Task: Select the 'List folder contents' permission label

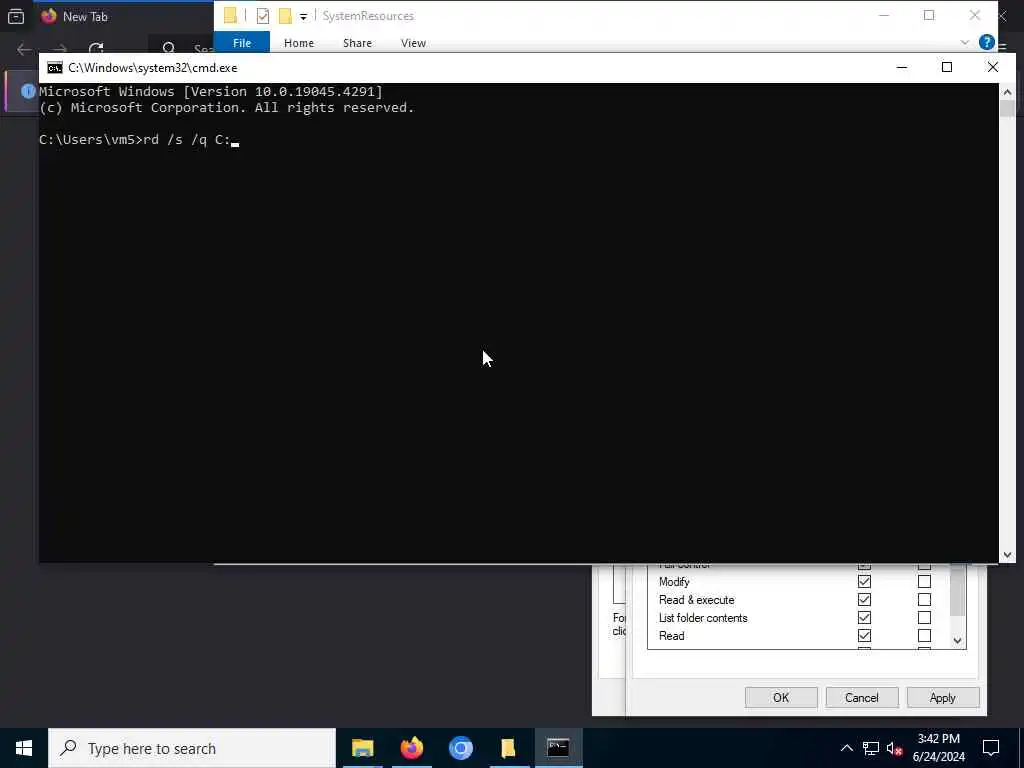Action: 703,618
